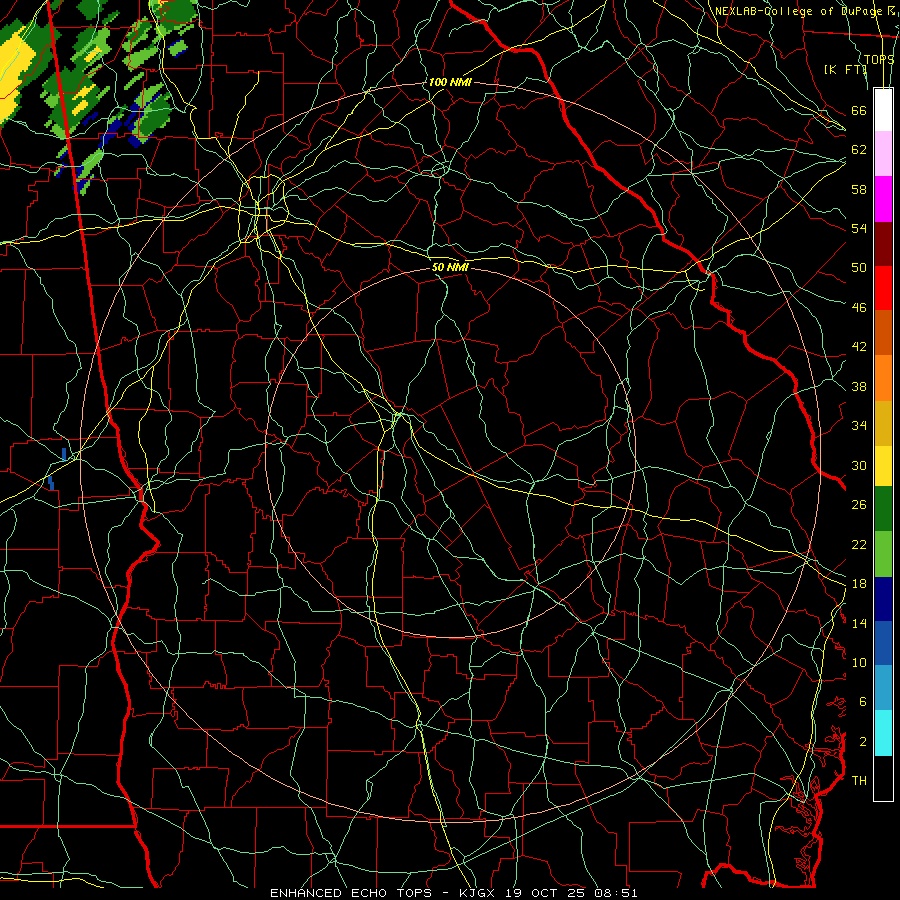The width and height of the screenshot is (900, 900).
Task: Click the 18 legend value
Action: 859,584
